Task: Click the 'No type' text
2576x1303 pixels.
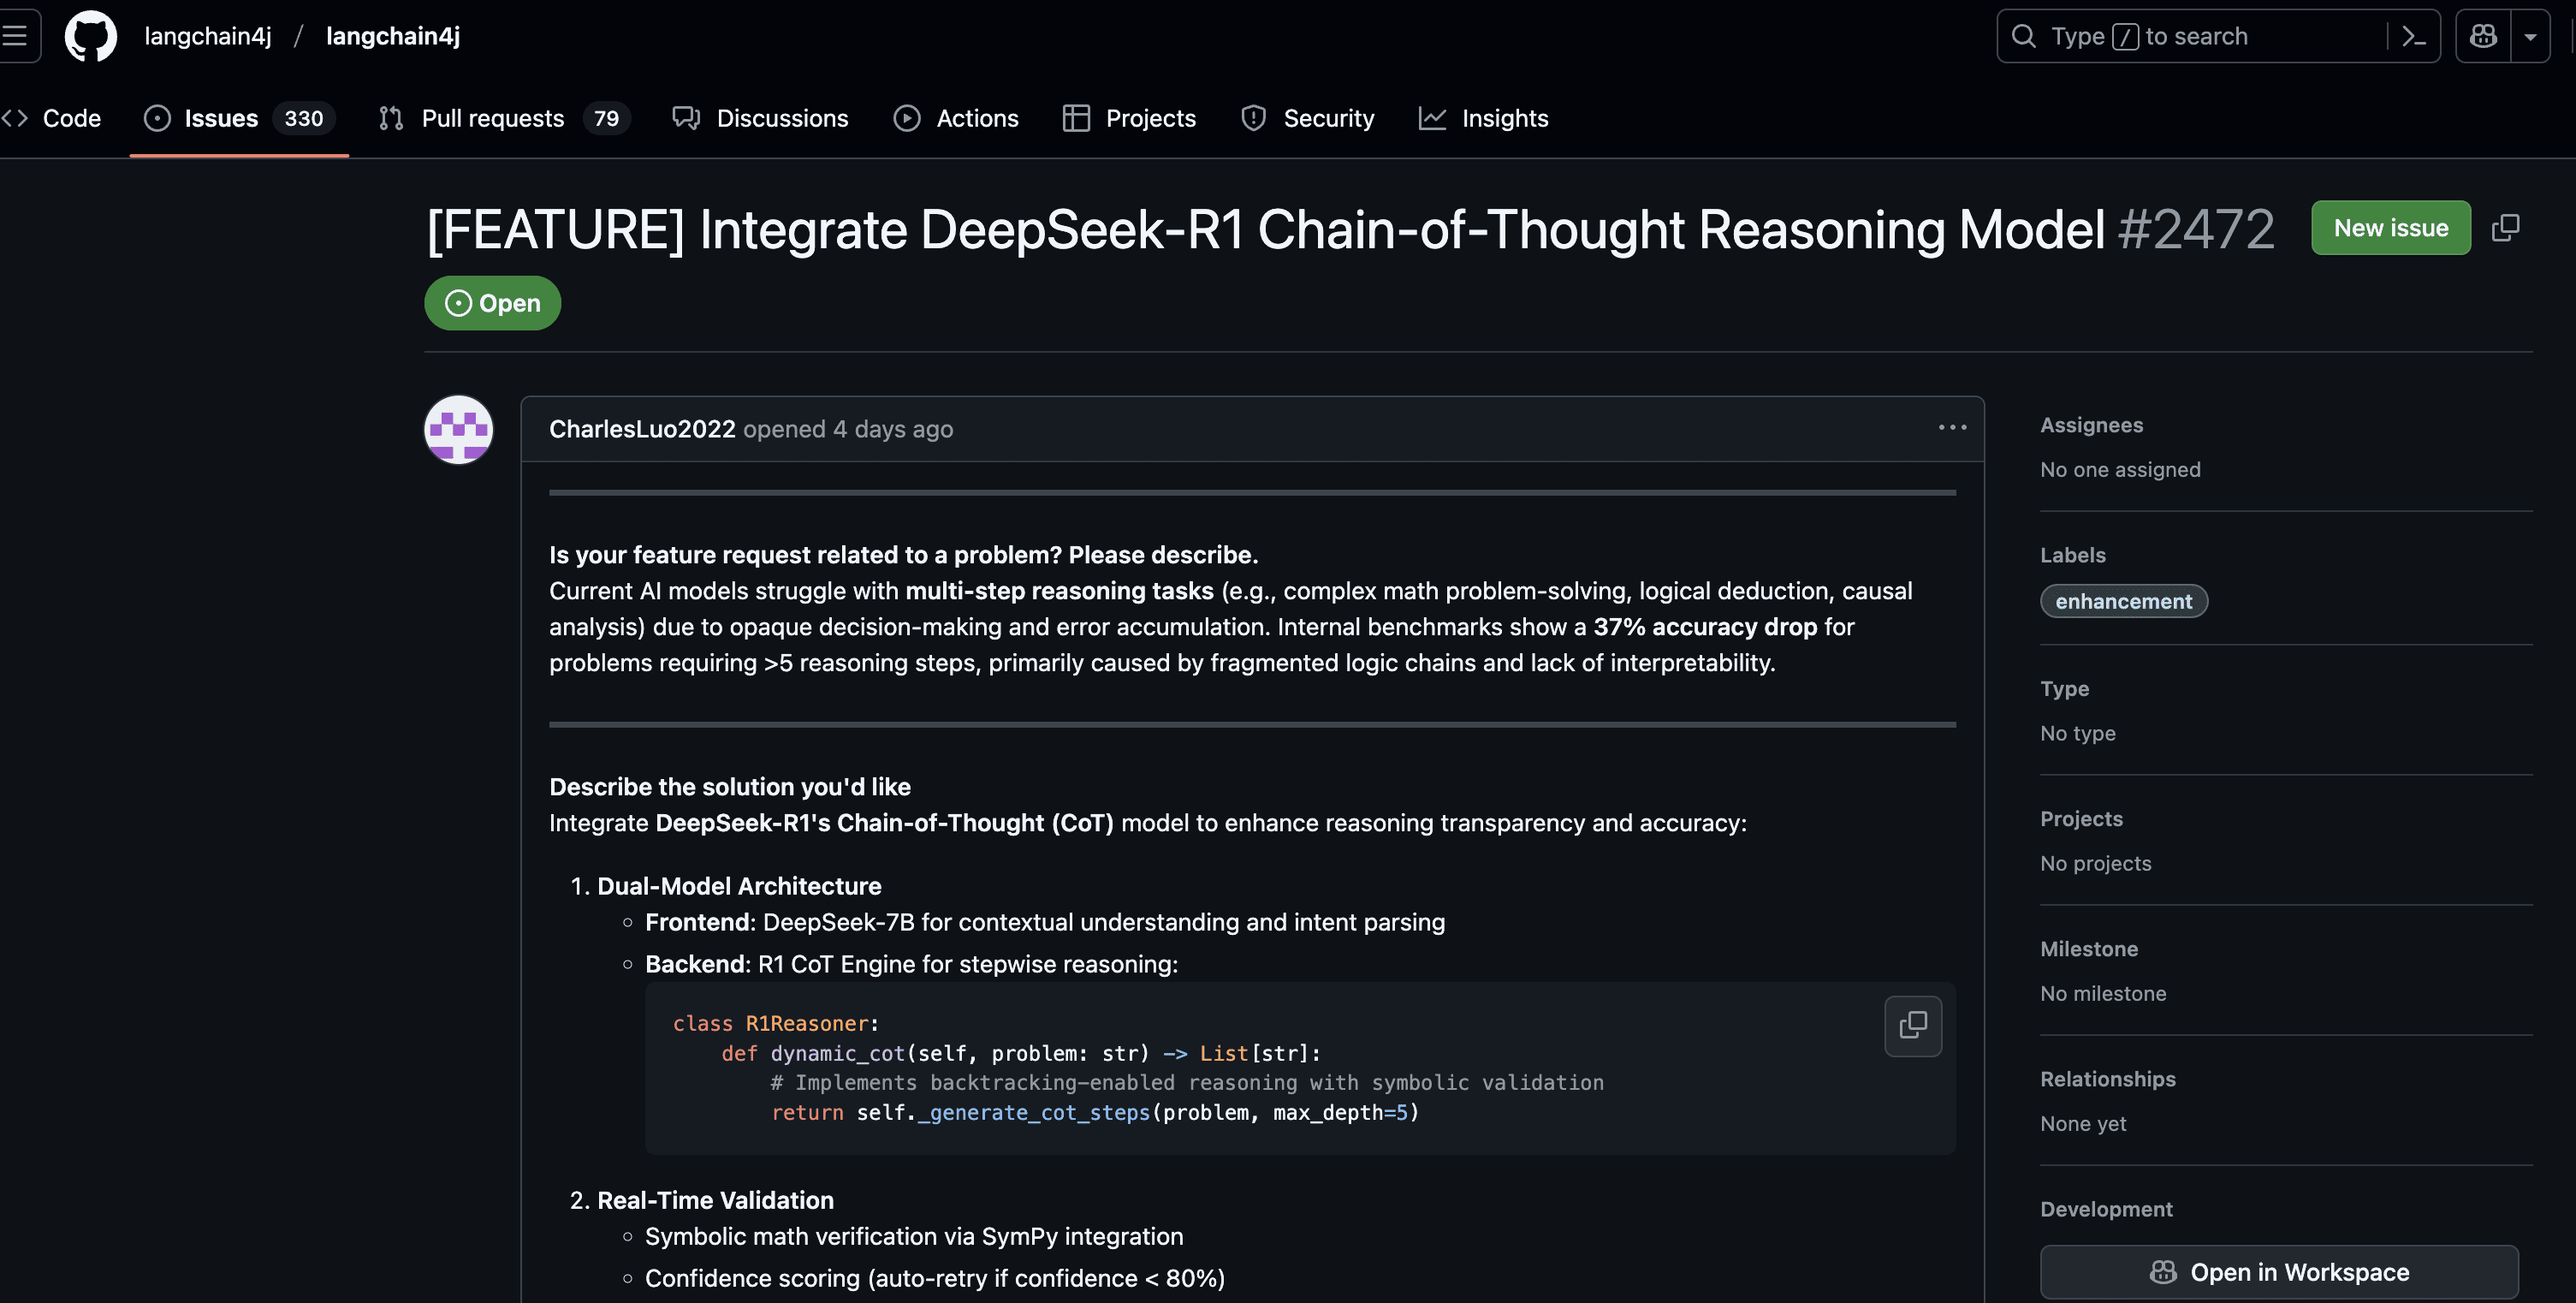Action: [2077, 733]
